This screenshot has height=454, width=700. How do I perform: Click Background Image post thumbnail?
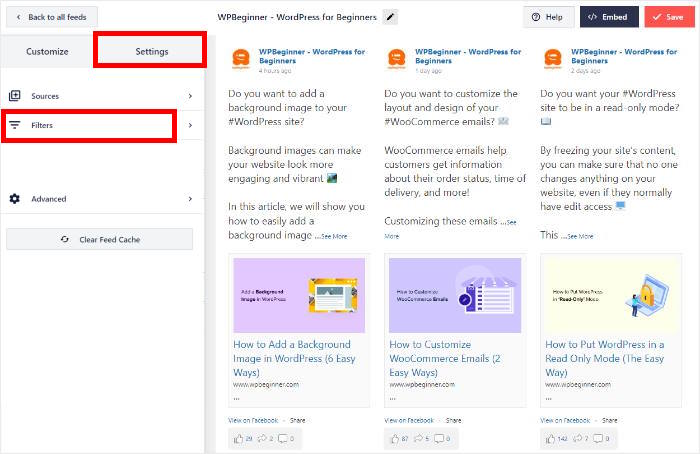coord(299,295)
